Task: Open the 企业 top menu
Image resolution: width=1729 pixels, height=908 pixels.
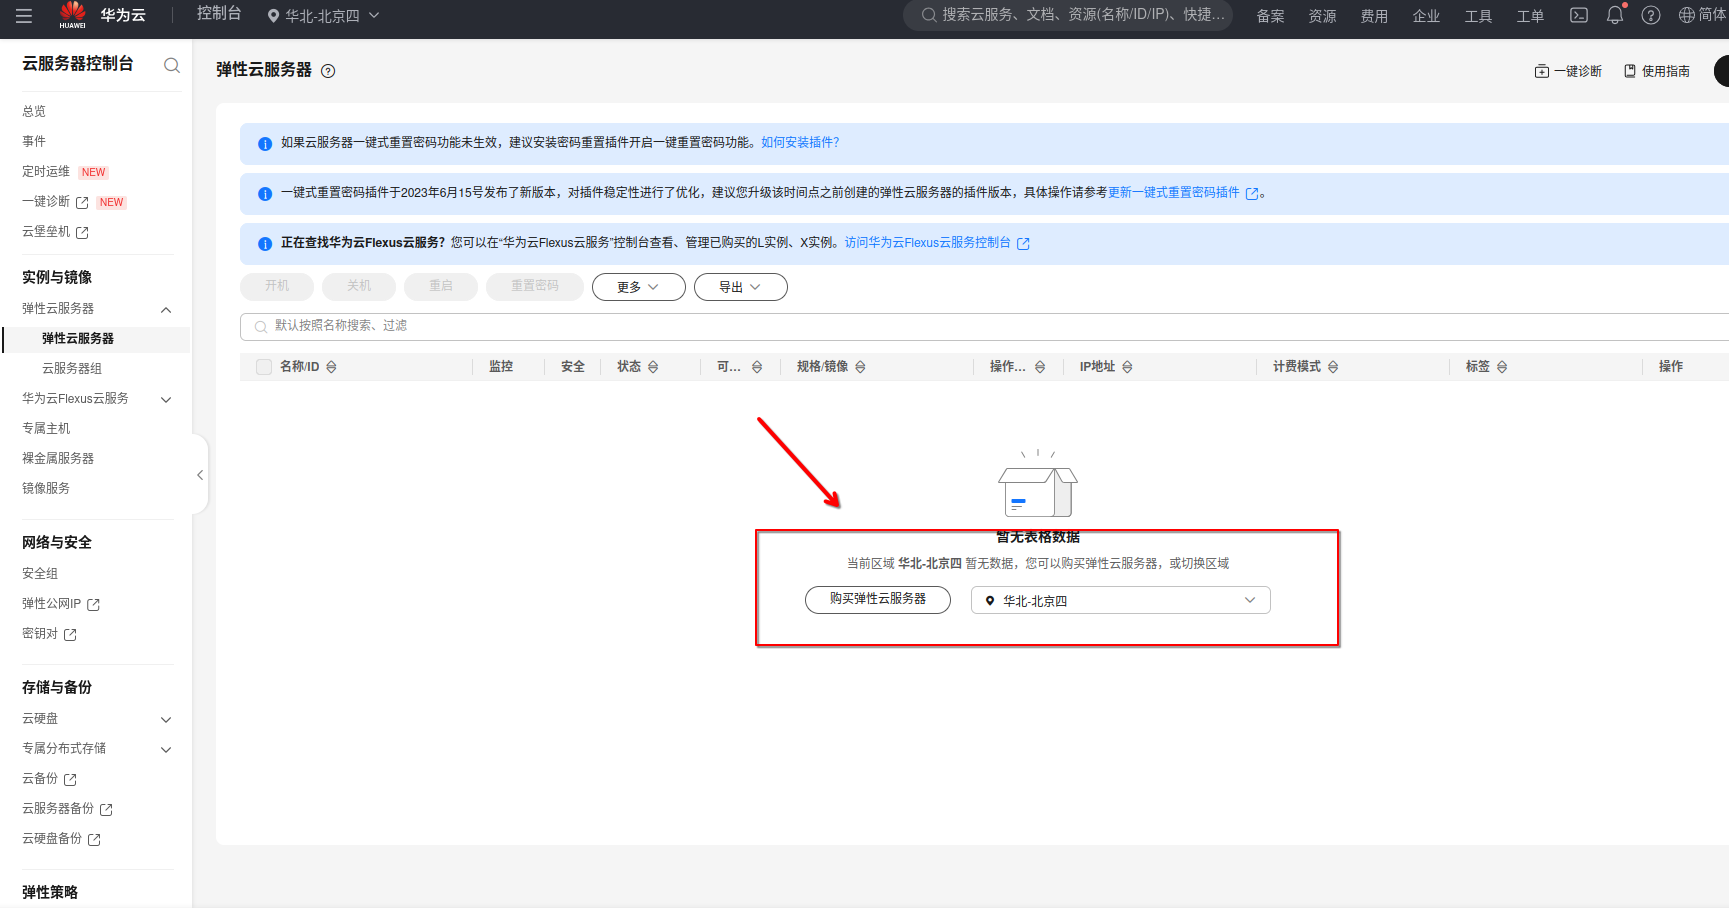Action: coord(1426,16)
